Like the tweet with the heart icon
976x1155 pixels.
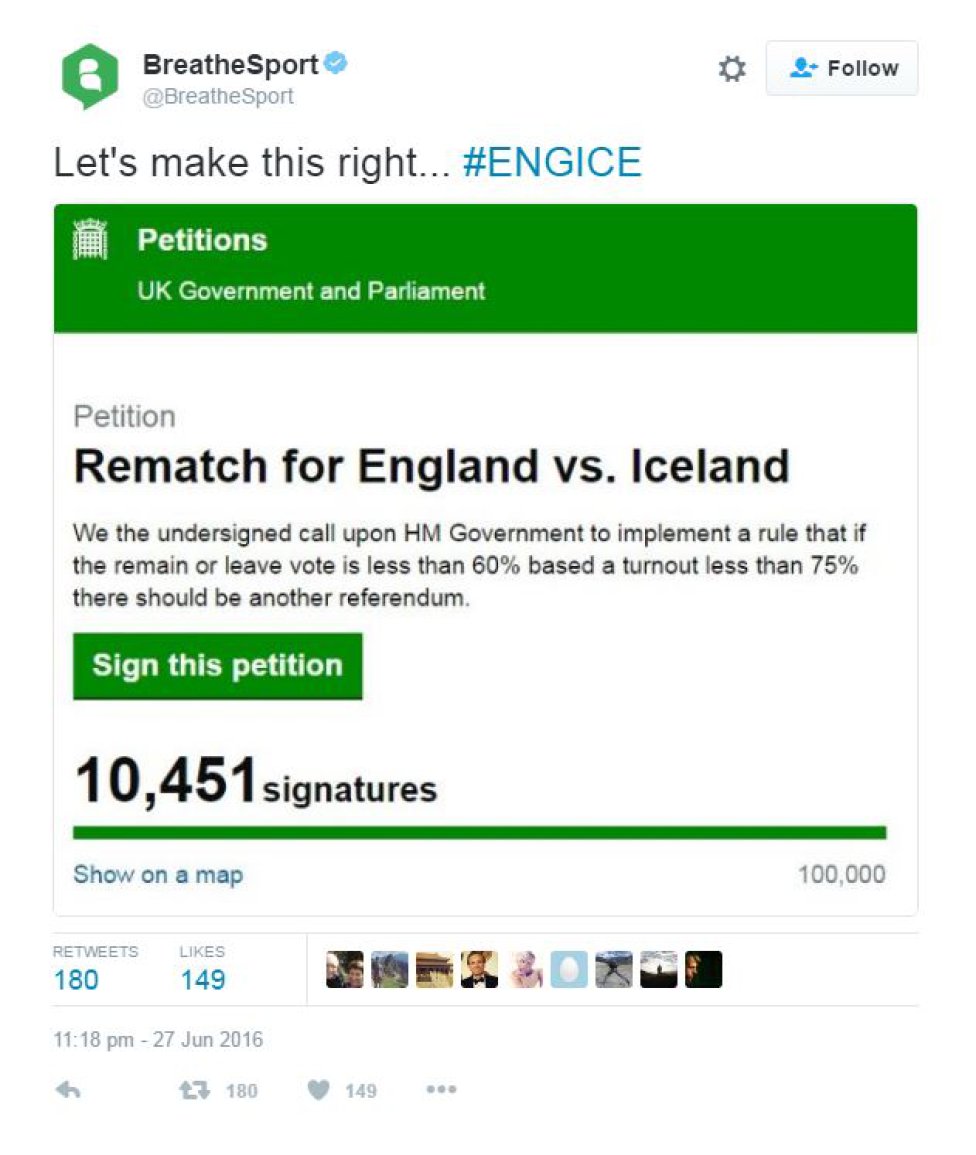click(318, 1089)
